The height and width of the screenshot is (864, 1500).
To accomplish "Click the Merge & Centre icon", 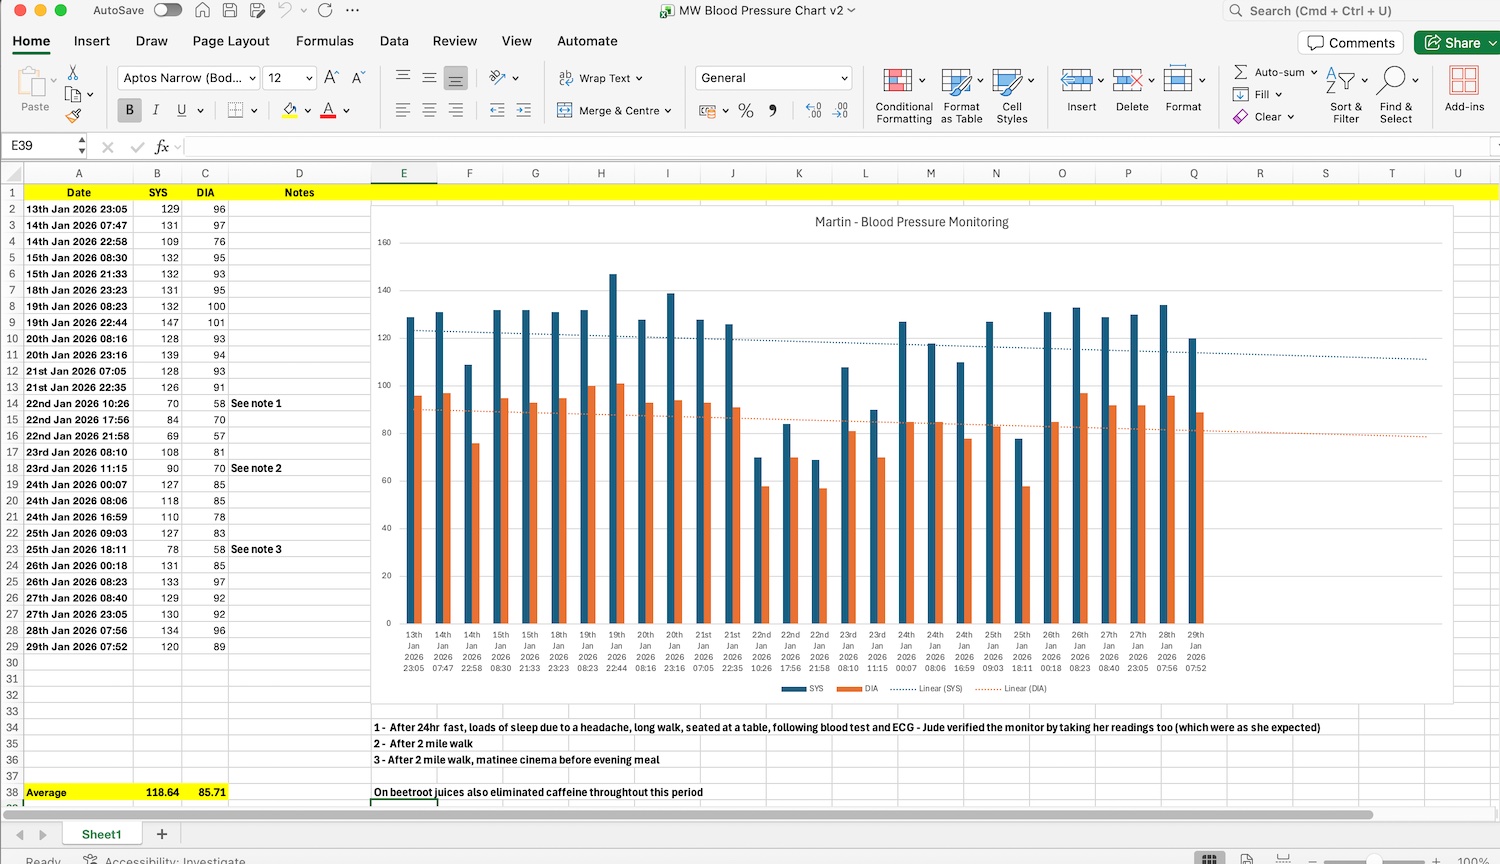I will pyautogui.click(x=565, y=111).
